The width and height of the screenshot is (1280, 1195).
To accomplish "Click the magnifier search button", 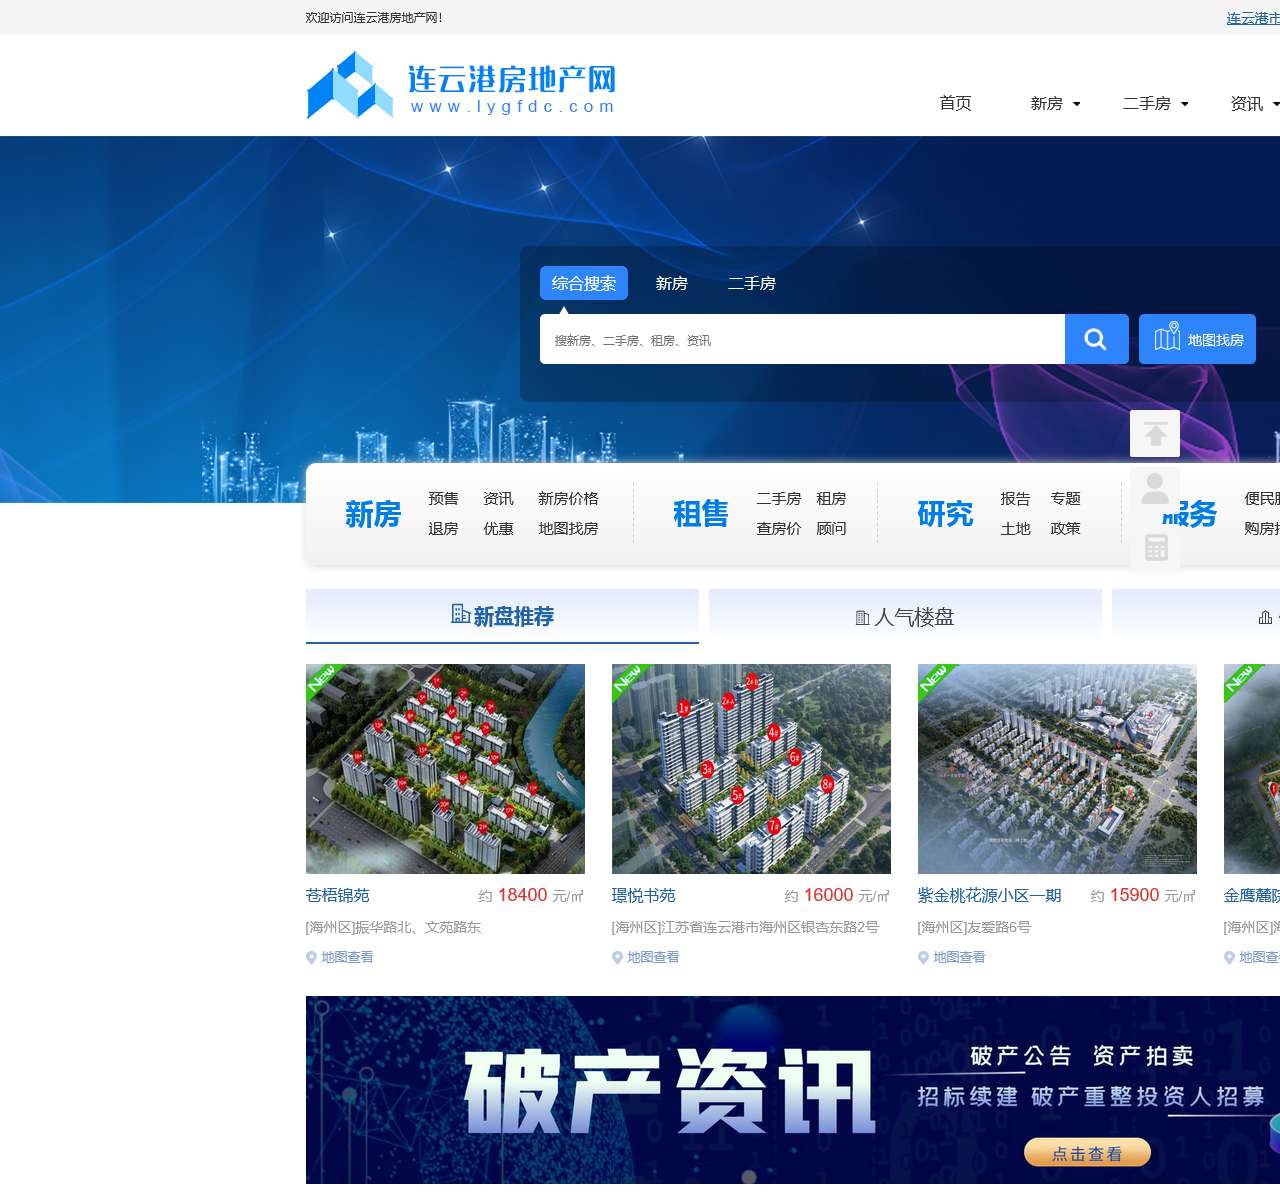I will click(x=1096, y=339).
